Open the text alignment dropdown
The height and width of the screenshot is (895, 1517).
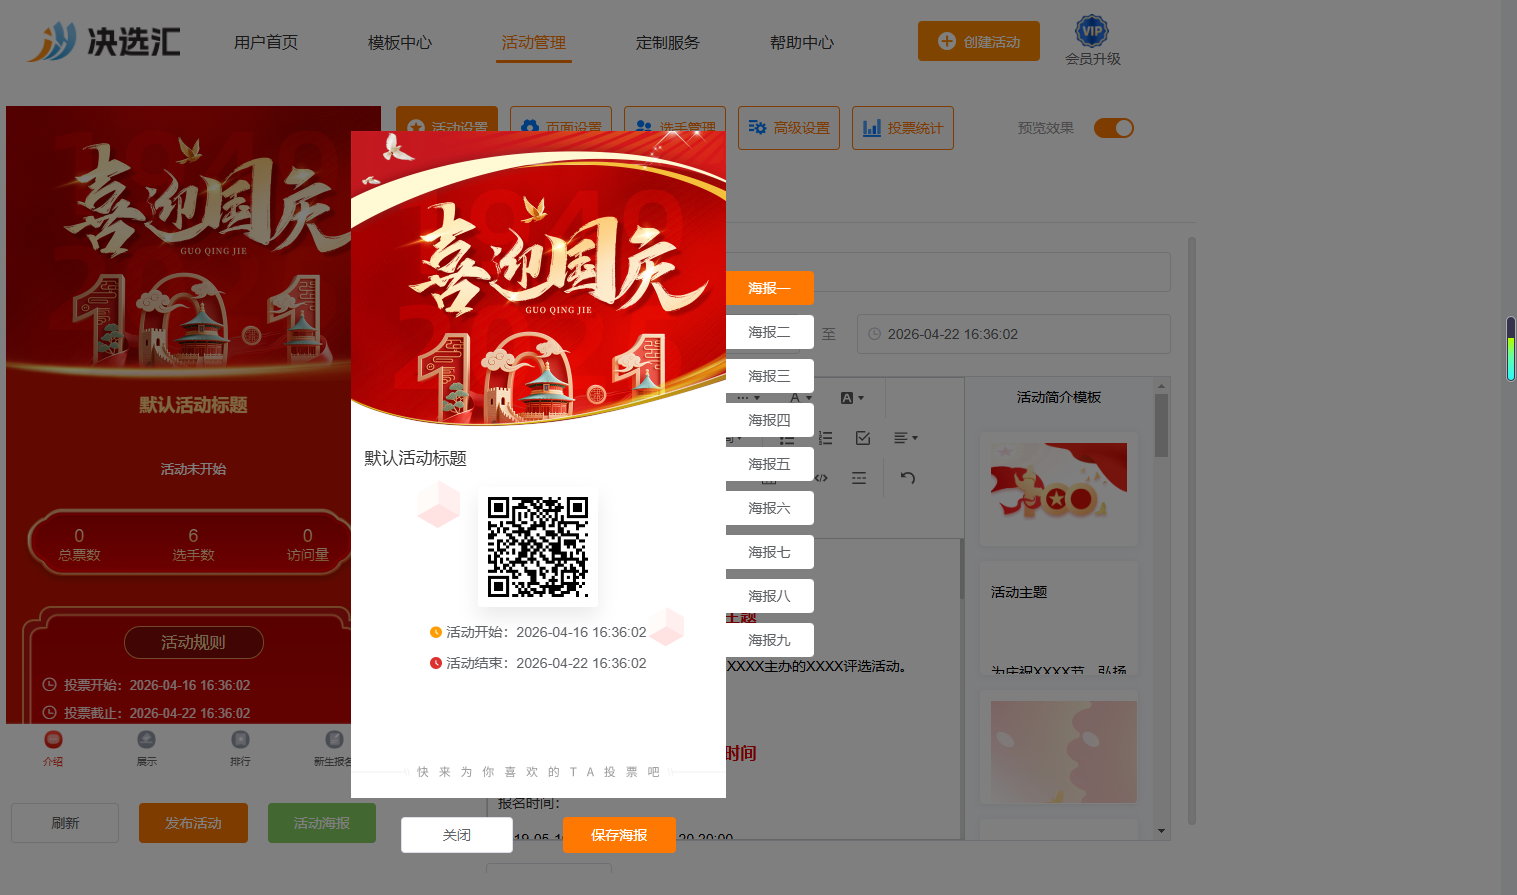[905, 438]
